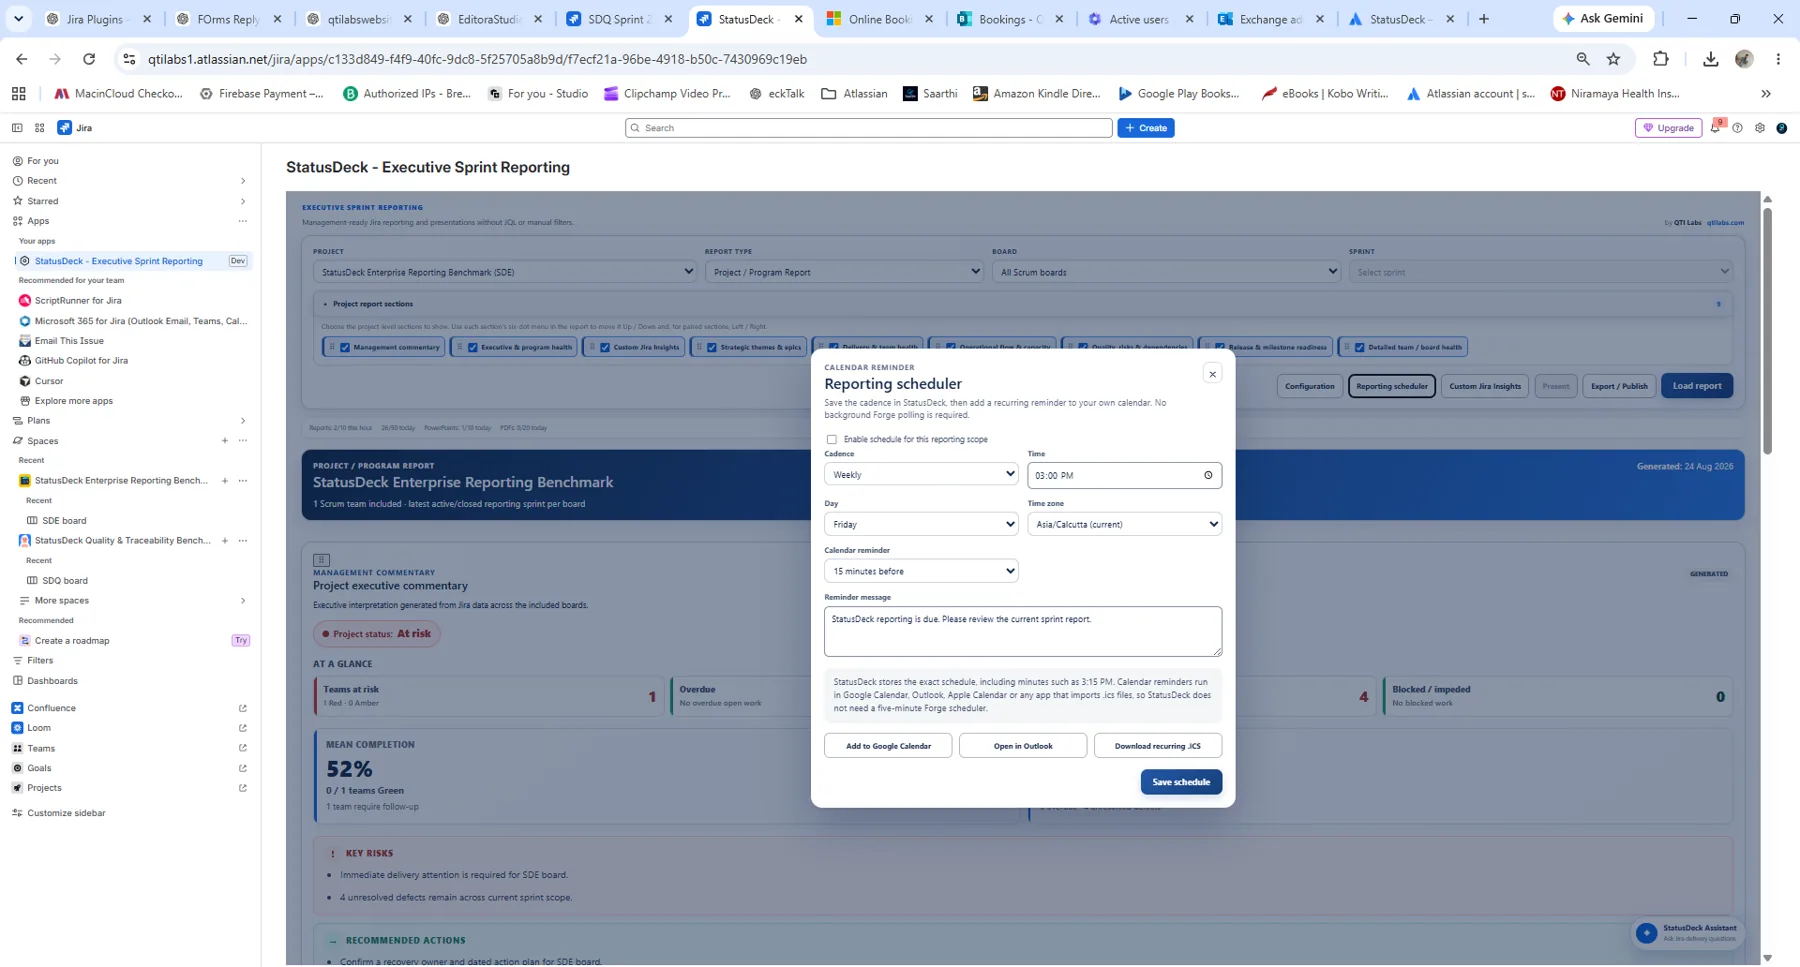This screenshot has width=1800, height=967.
Task: Click the Jira search box
Action: (x=868, y=128)
